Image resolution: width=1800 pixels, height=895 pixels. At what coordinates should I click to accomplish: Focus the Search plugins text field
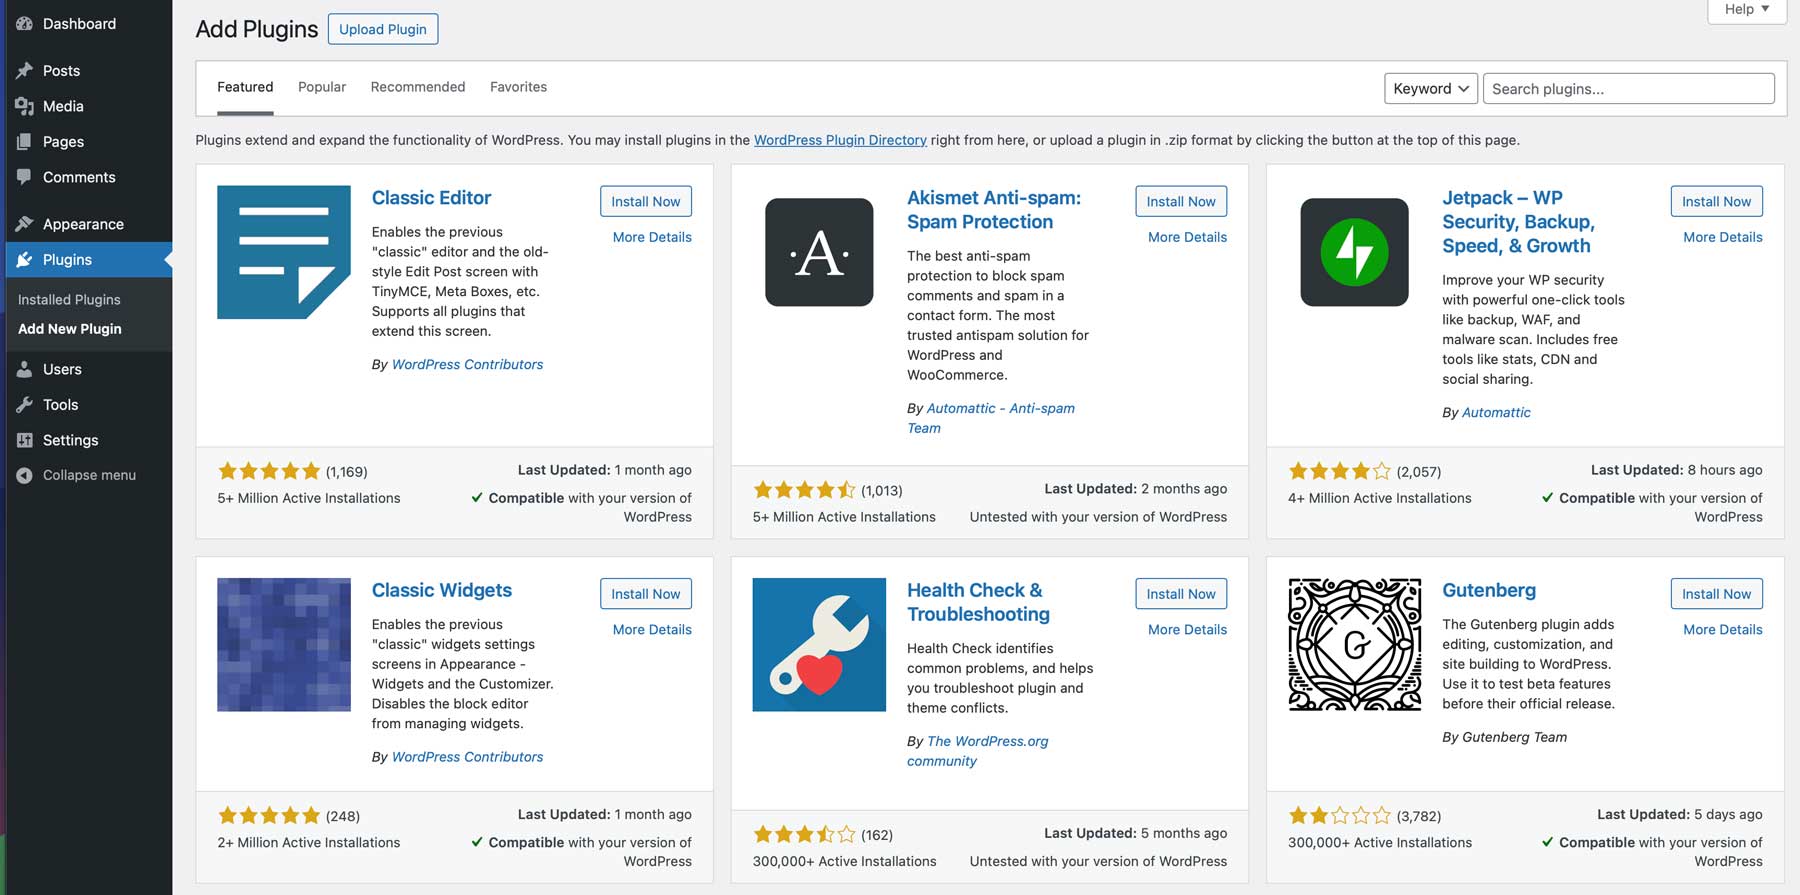pyautogui.click(x=1628, y=89)
